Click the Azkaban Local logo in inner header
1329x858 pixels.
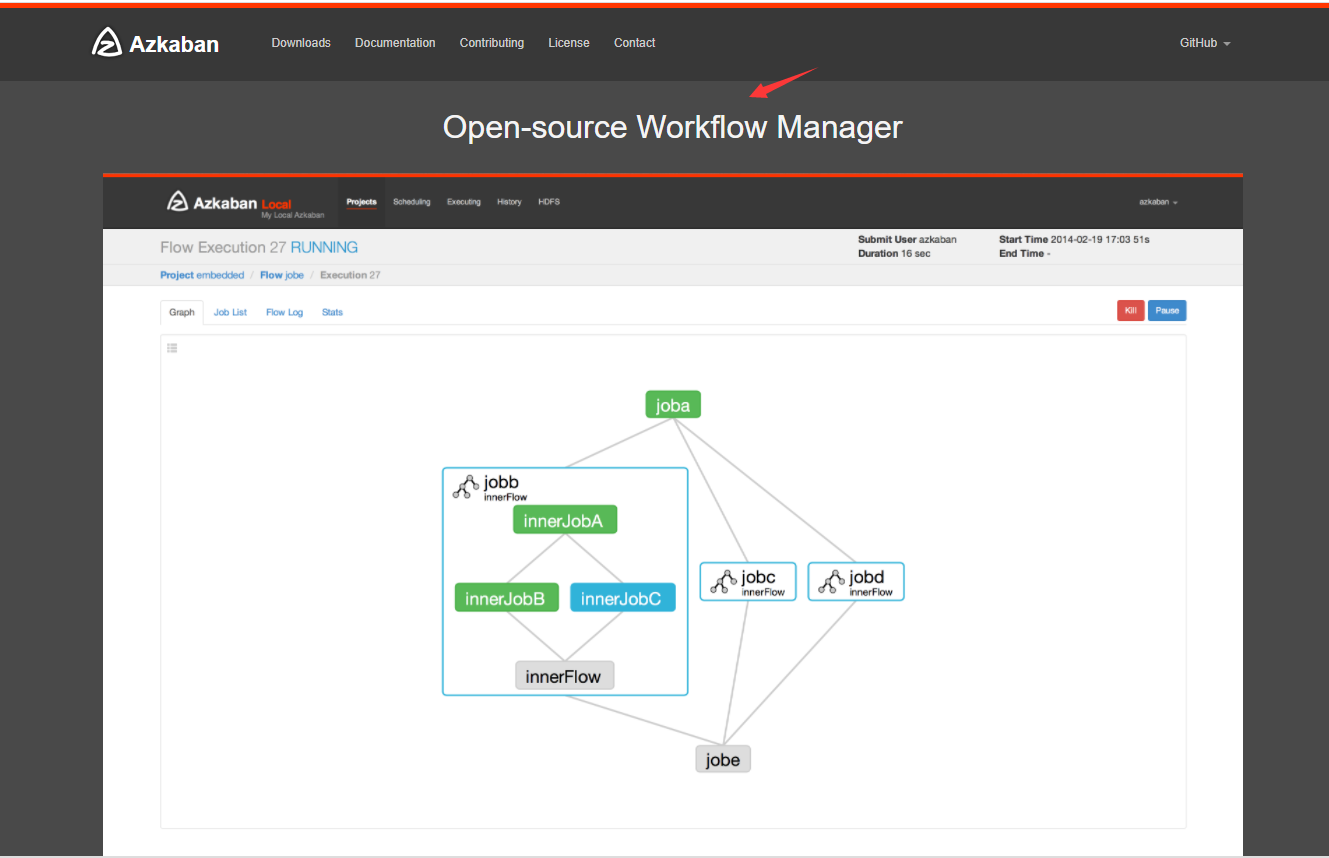point(245,203)
